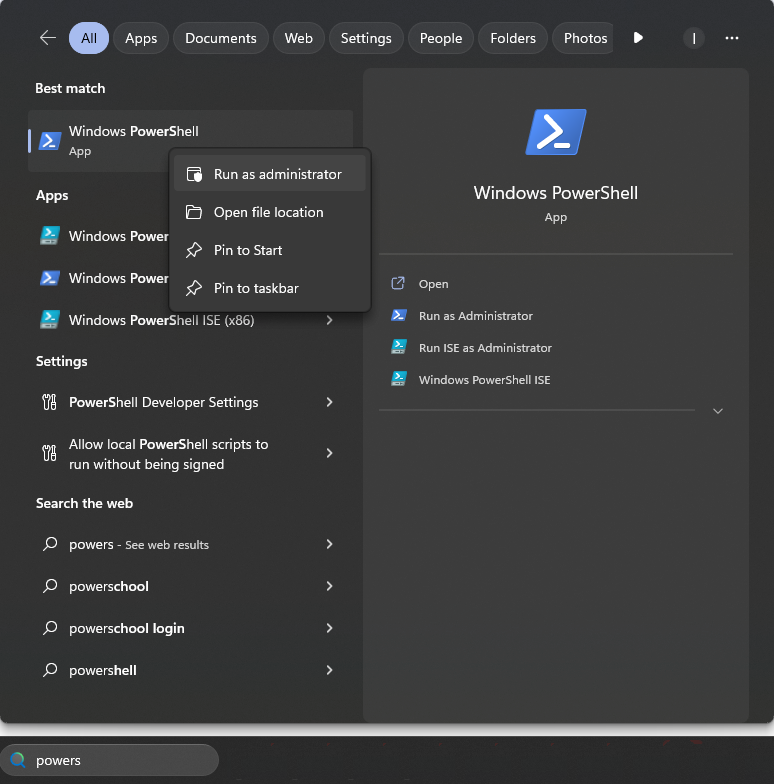Expand chevron for the powerschool suggestion
774x784 pixels.
click(x=329, y=586)
